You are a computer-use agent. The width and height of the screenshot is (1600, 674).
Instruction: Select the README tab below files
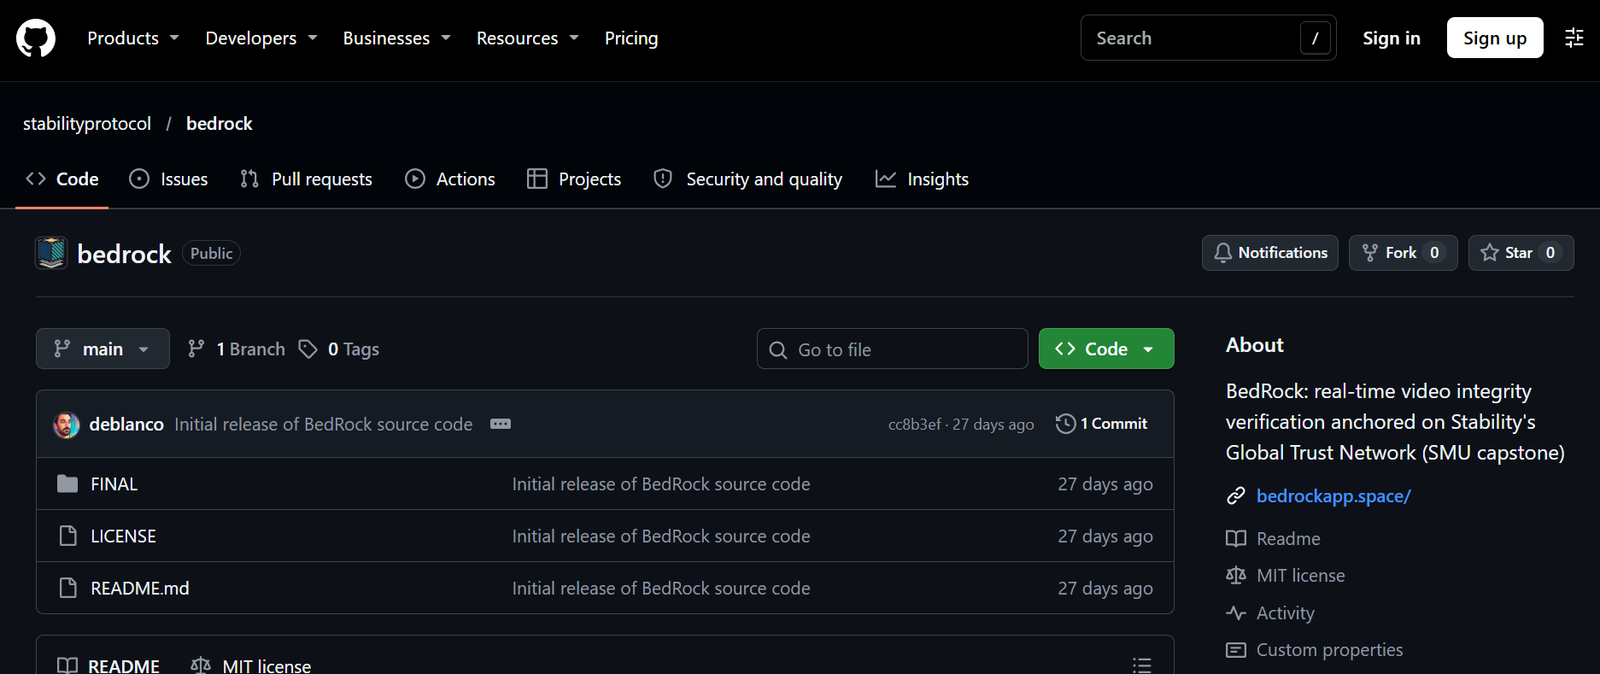pyautogui.click(x=108, y=665)
